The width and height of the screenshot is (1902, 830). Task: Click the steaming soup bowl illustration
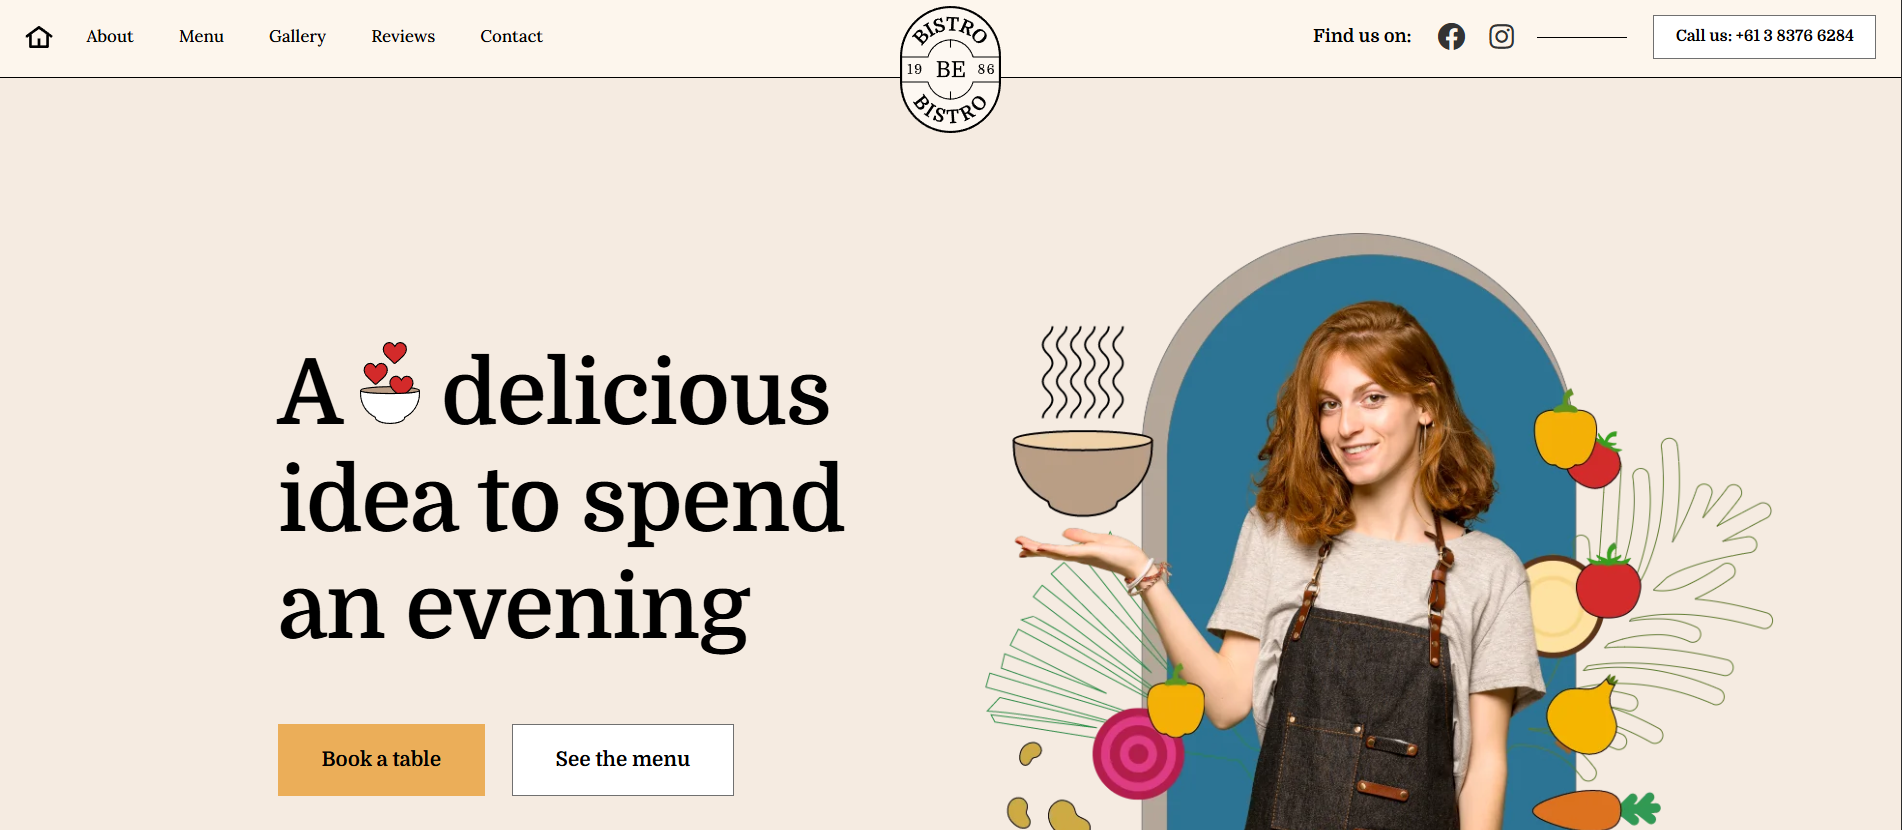(1083, 421)
